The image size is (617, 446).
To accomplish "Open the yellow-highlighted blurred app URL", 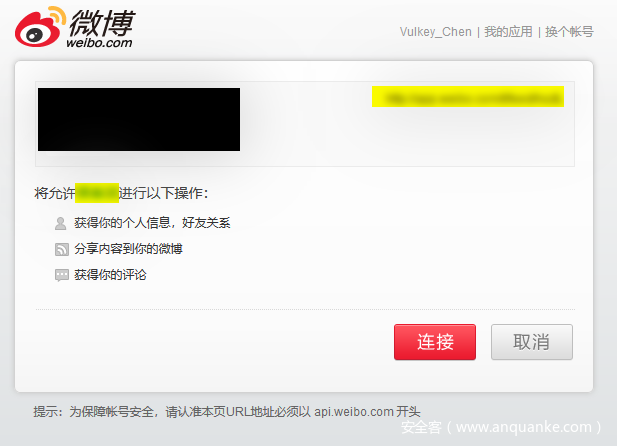I will 468,96.
